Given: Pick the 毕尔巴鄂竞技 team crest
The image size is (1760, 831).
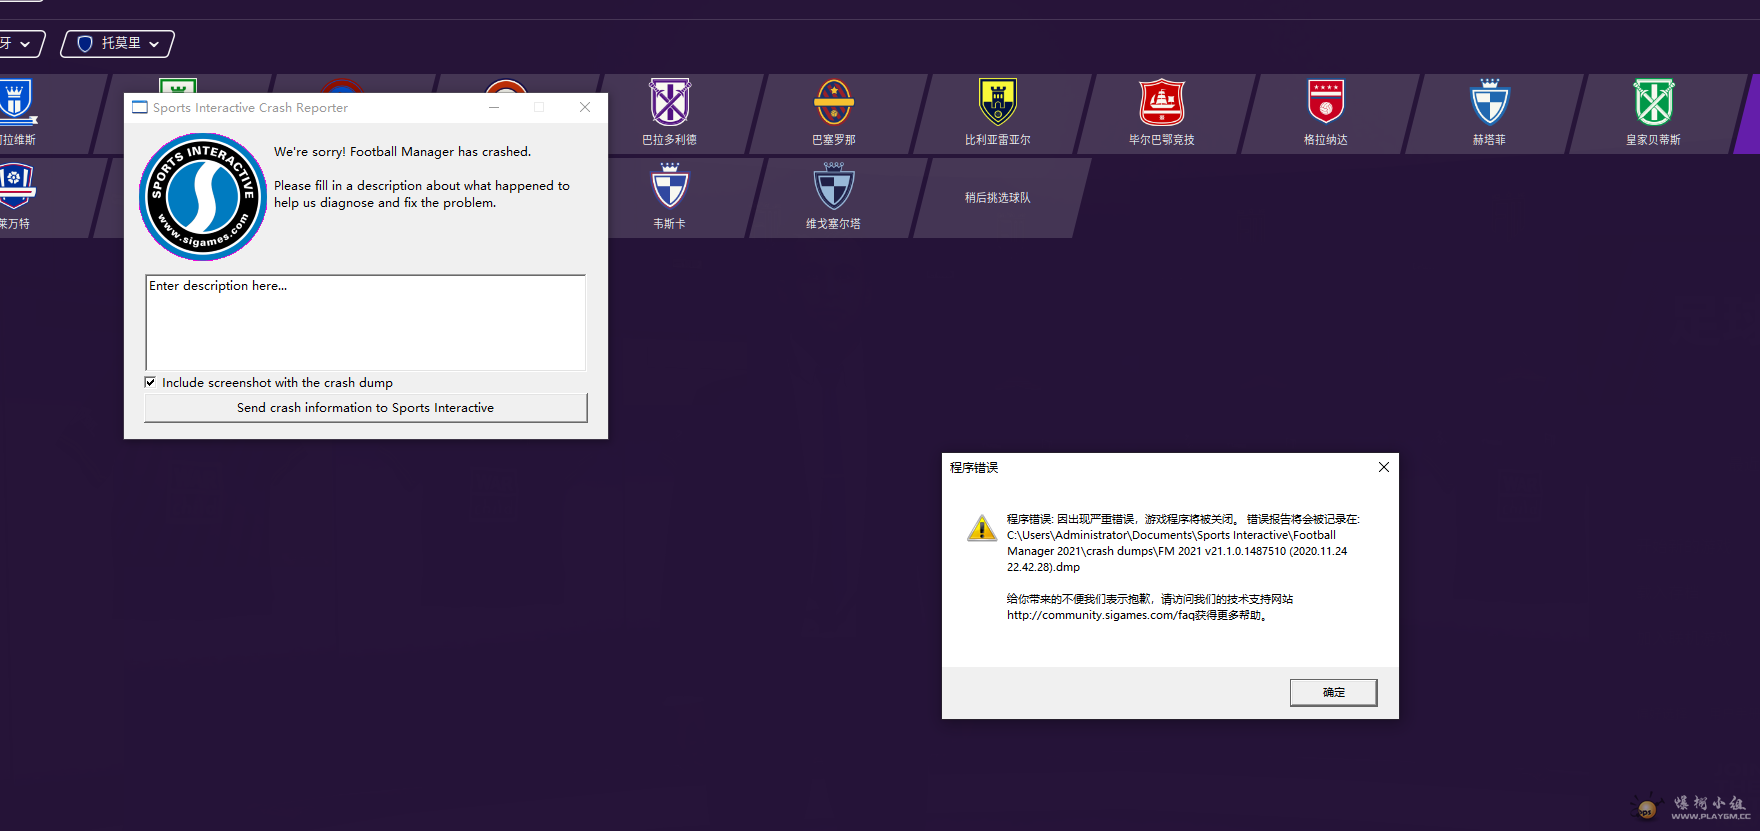Looking at the screenshot, I should click(x=1162, y=102).
